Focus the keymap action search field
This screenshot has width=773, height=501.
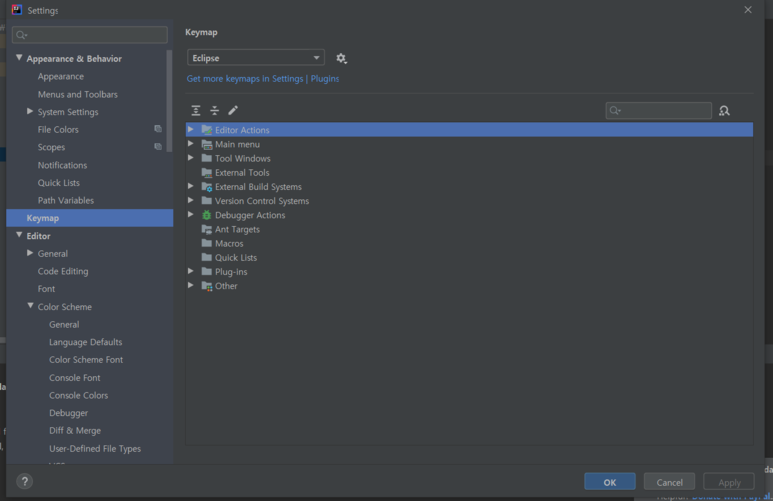pyautogui.click(x=659, y=110)
